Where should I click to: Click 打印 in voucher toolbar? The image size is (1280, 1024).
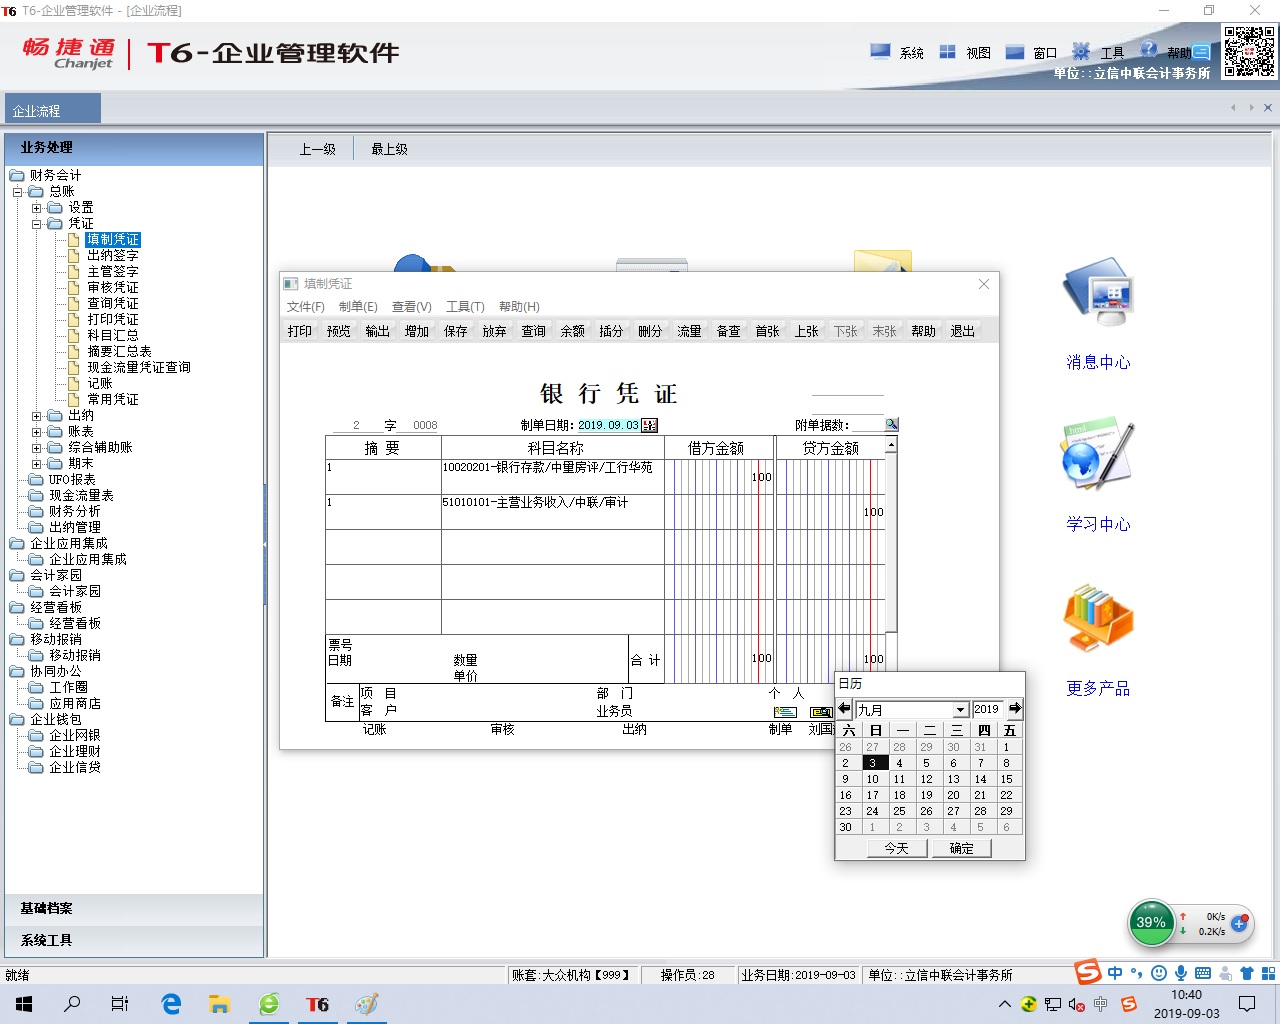[300, 331]
